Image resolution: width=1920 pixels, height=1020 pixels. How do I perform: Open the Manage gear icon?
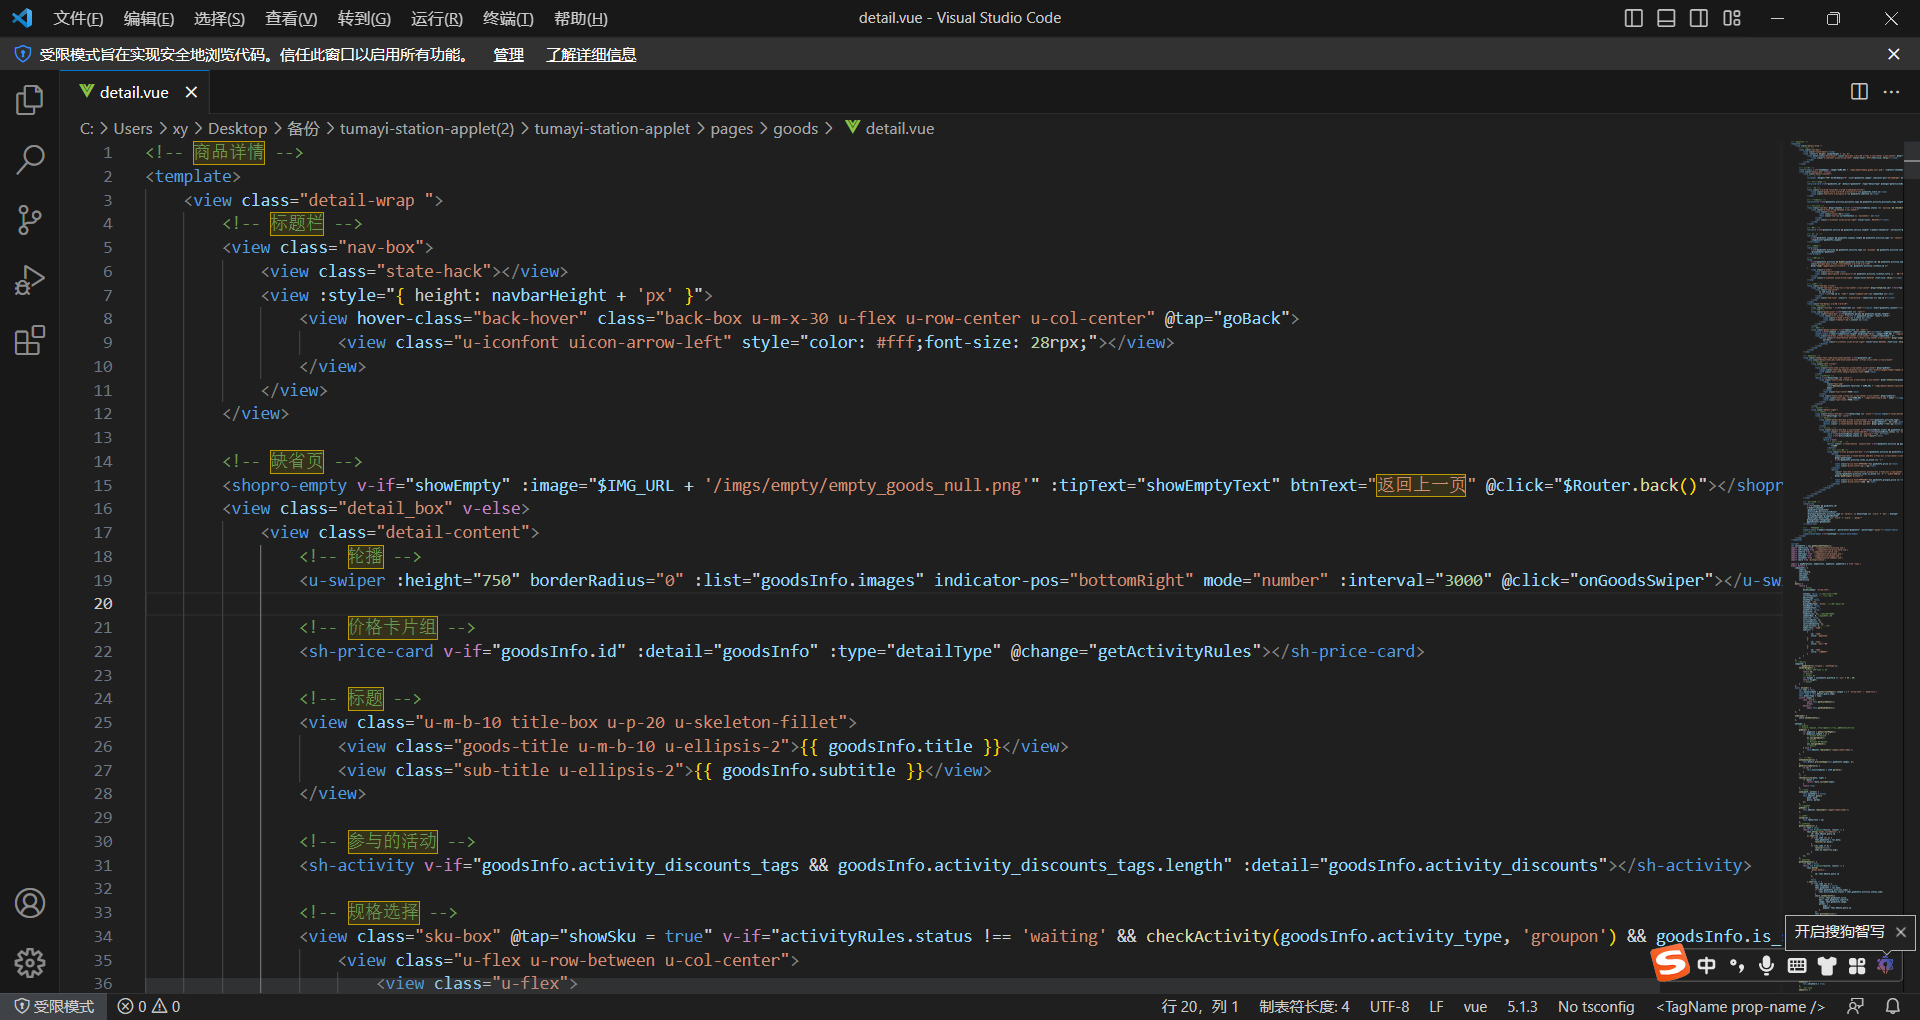pyautogui.click(x=30, y=963)
